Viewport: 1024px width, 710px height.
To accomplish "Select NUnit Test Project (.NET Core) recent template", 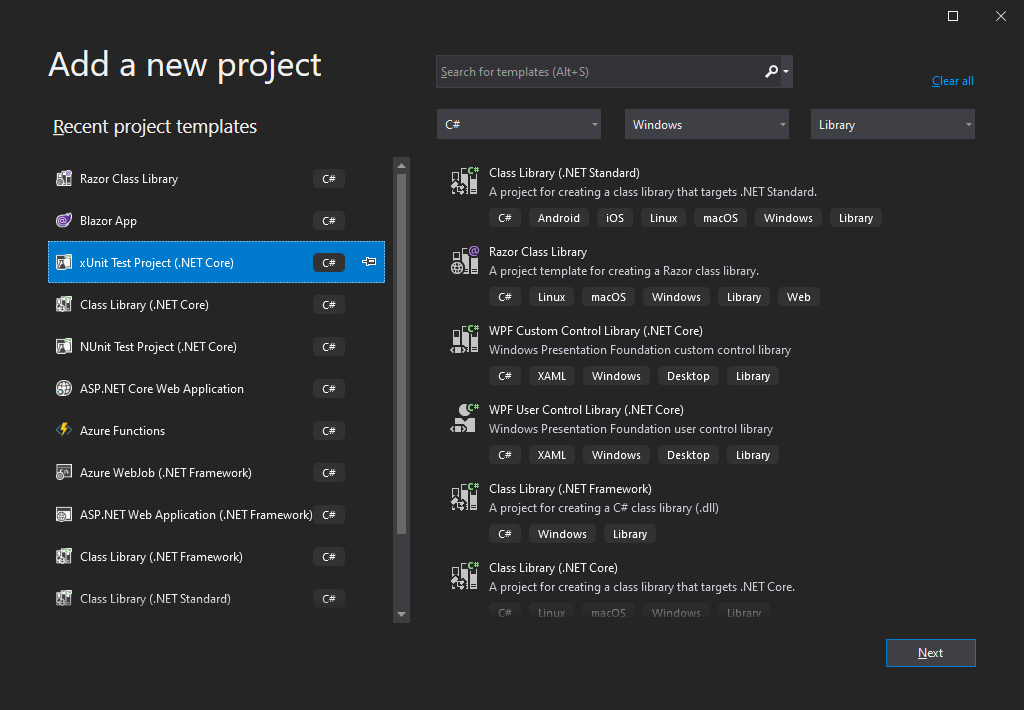I will [x=158, y=347].
